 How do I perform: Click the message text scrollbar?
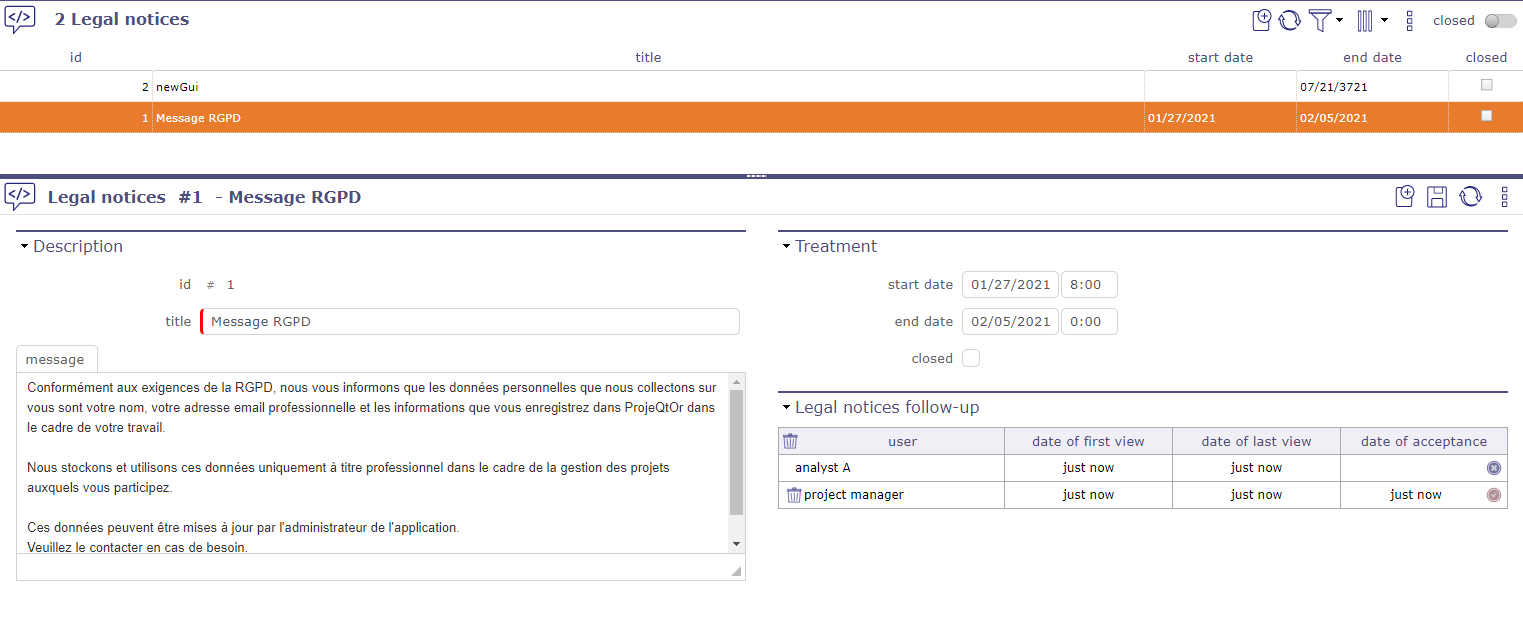[737, 450]
